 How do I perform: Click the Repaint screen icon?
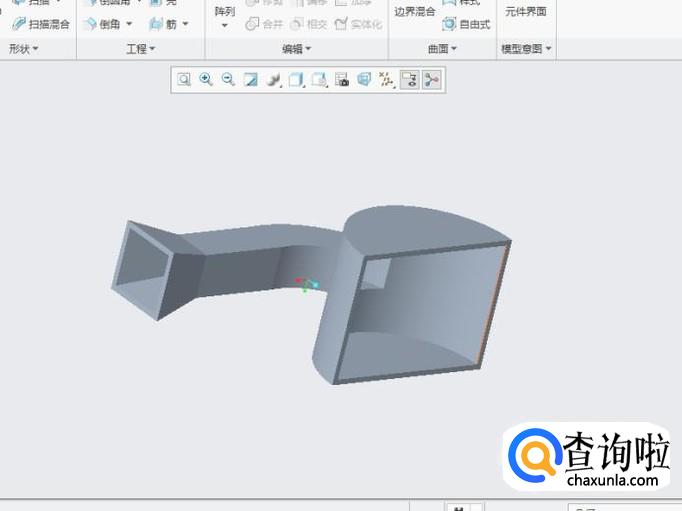click(x=251, y=80)
